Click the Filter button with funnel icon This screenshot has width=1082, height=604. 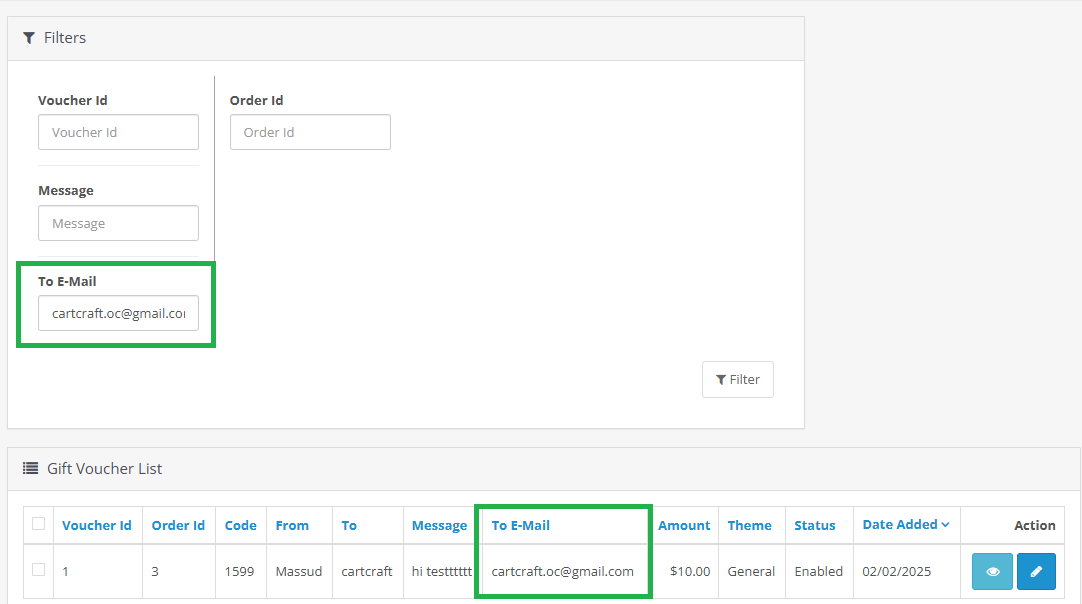click(x=737, y=380)
